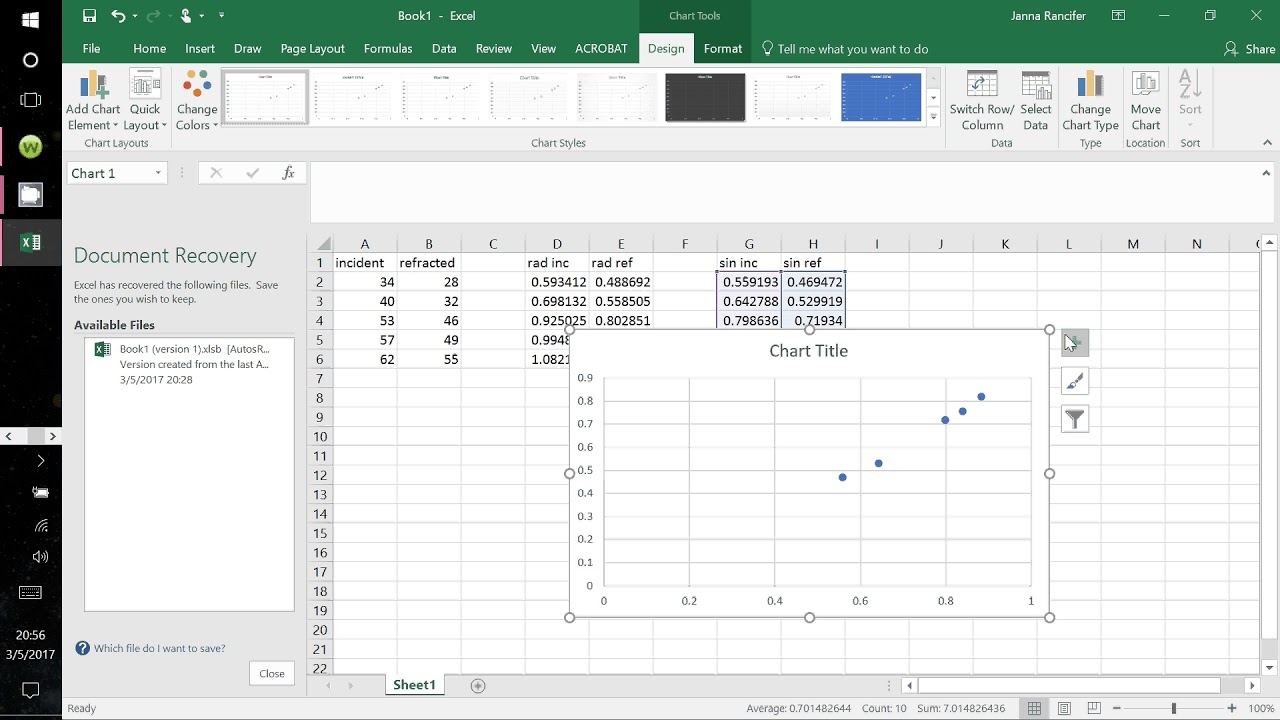Open the Add Chart Element menu
The width and height of the screenshot is (1280, 720).
click(93, 101)
